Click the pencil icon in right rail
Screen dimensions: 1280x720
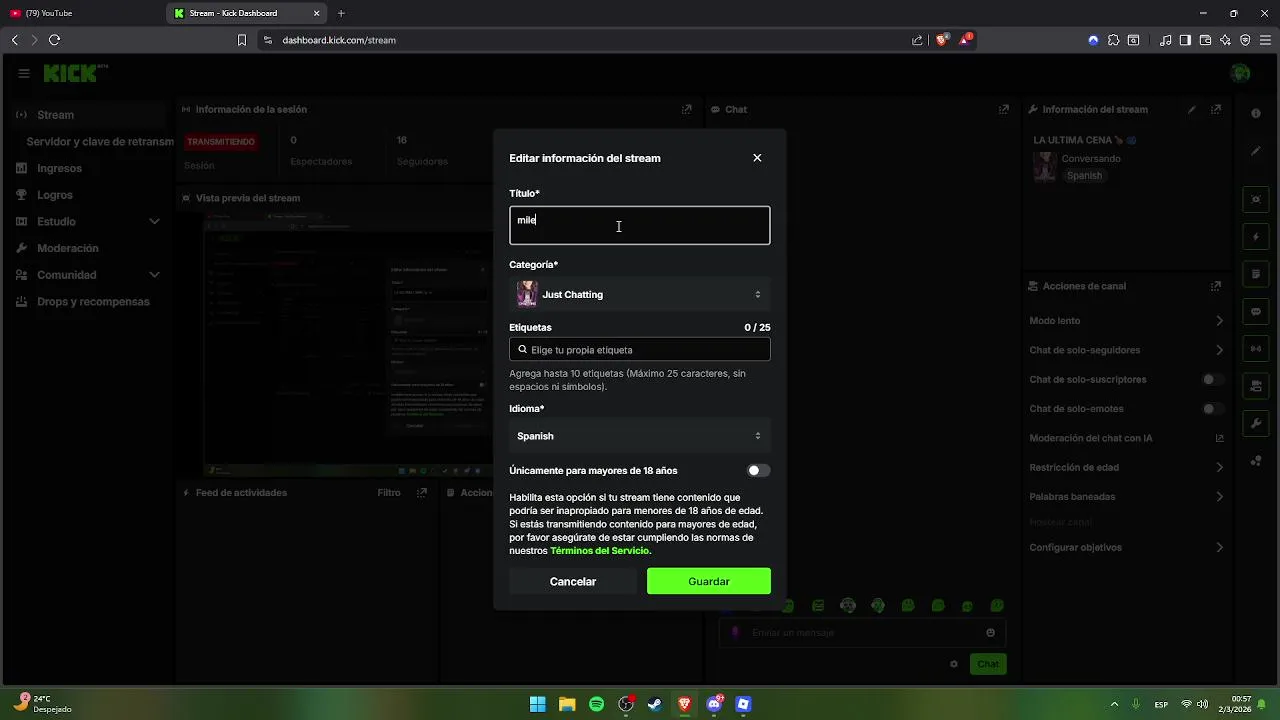click(1256, 151)
